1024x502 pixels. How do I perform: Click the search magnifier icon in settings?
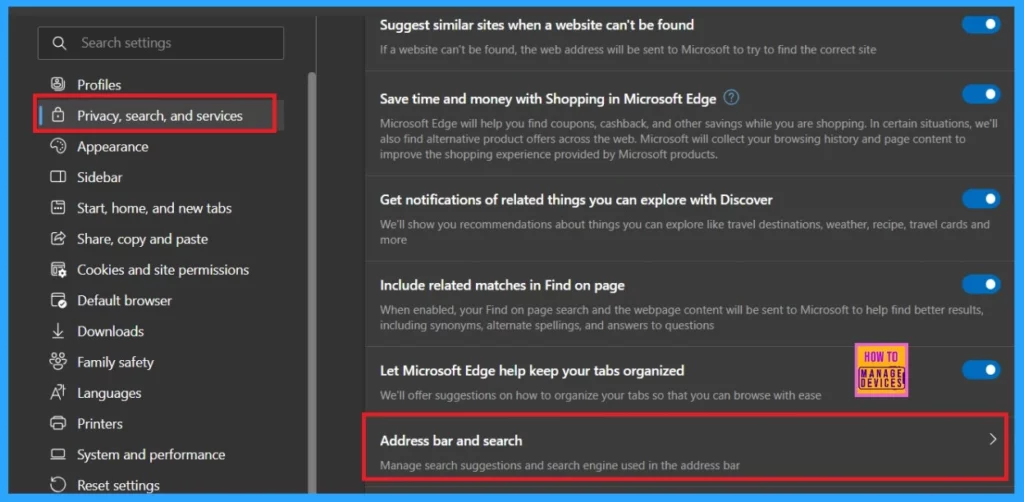pyautogui.click(x=59, y=43)
